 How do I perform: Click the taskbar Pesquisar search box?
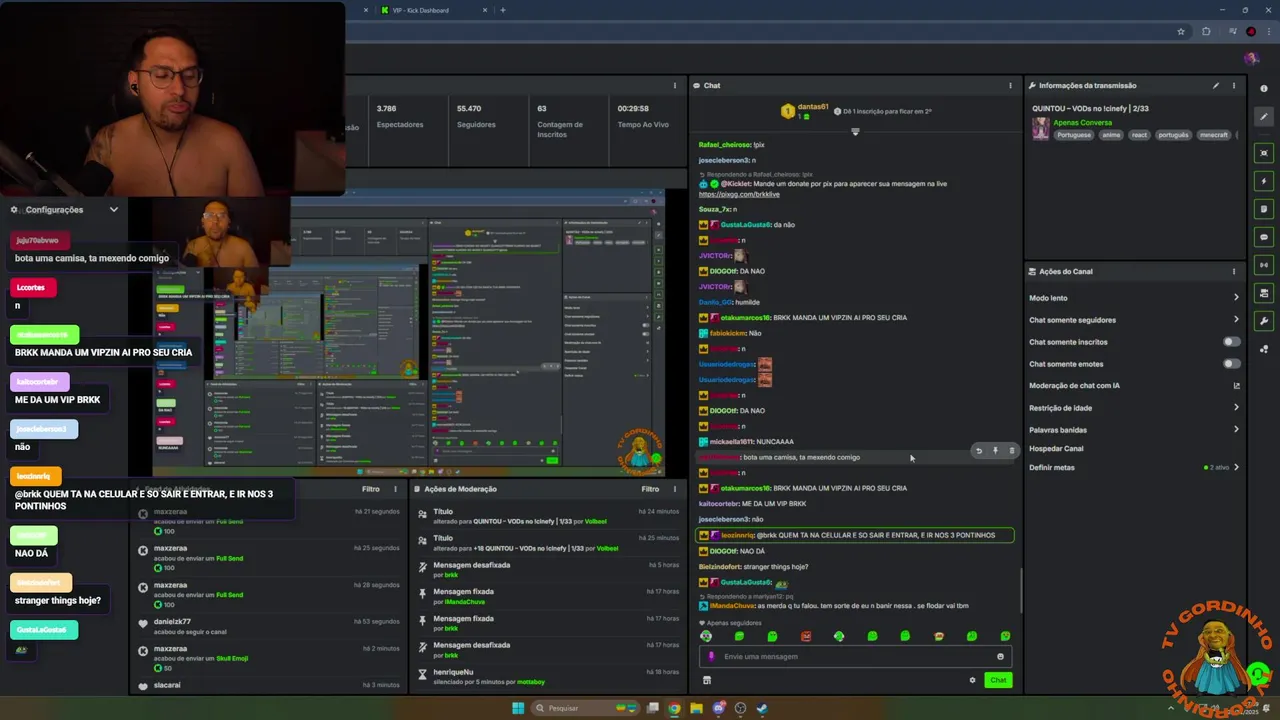coord(584,708)
